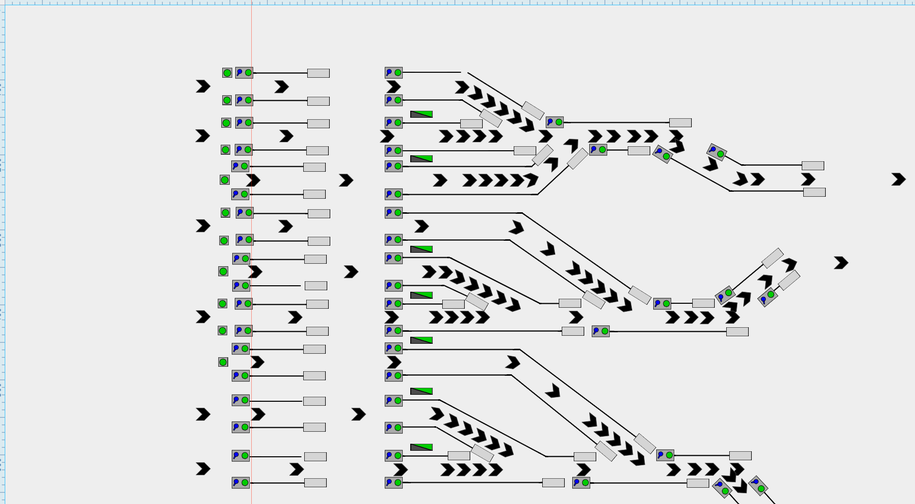Click the tilted signal on the upper-right descending track
Viewport: 915px width, 504px height.
point(716,152)
